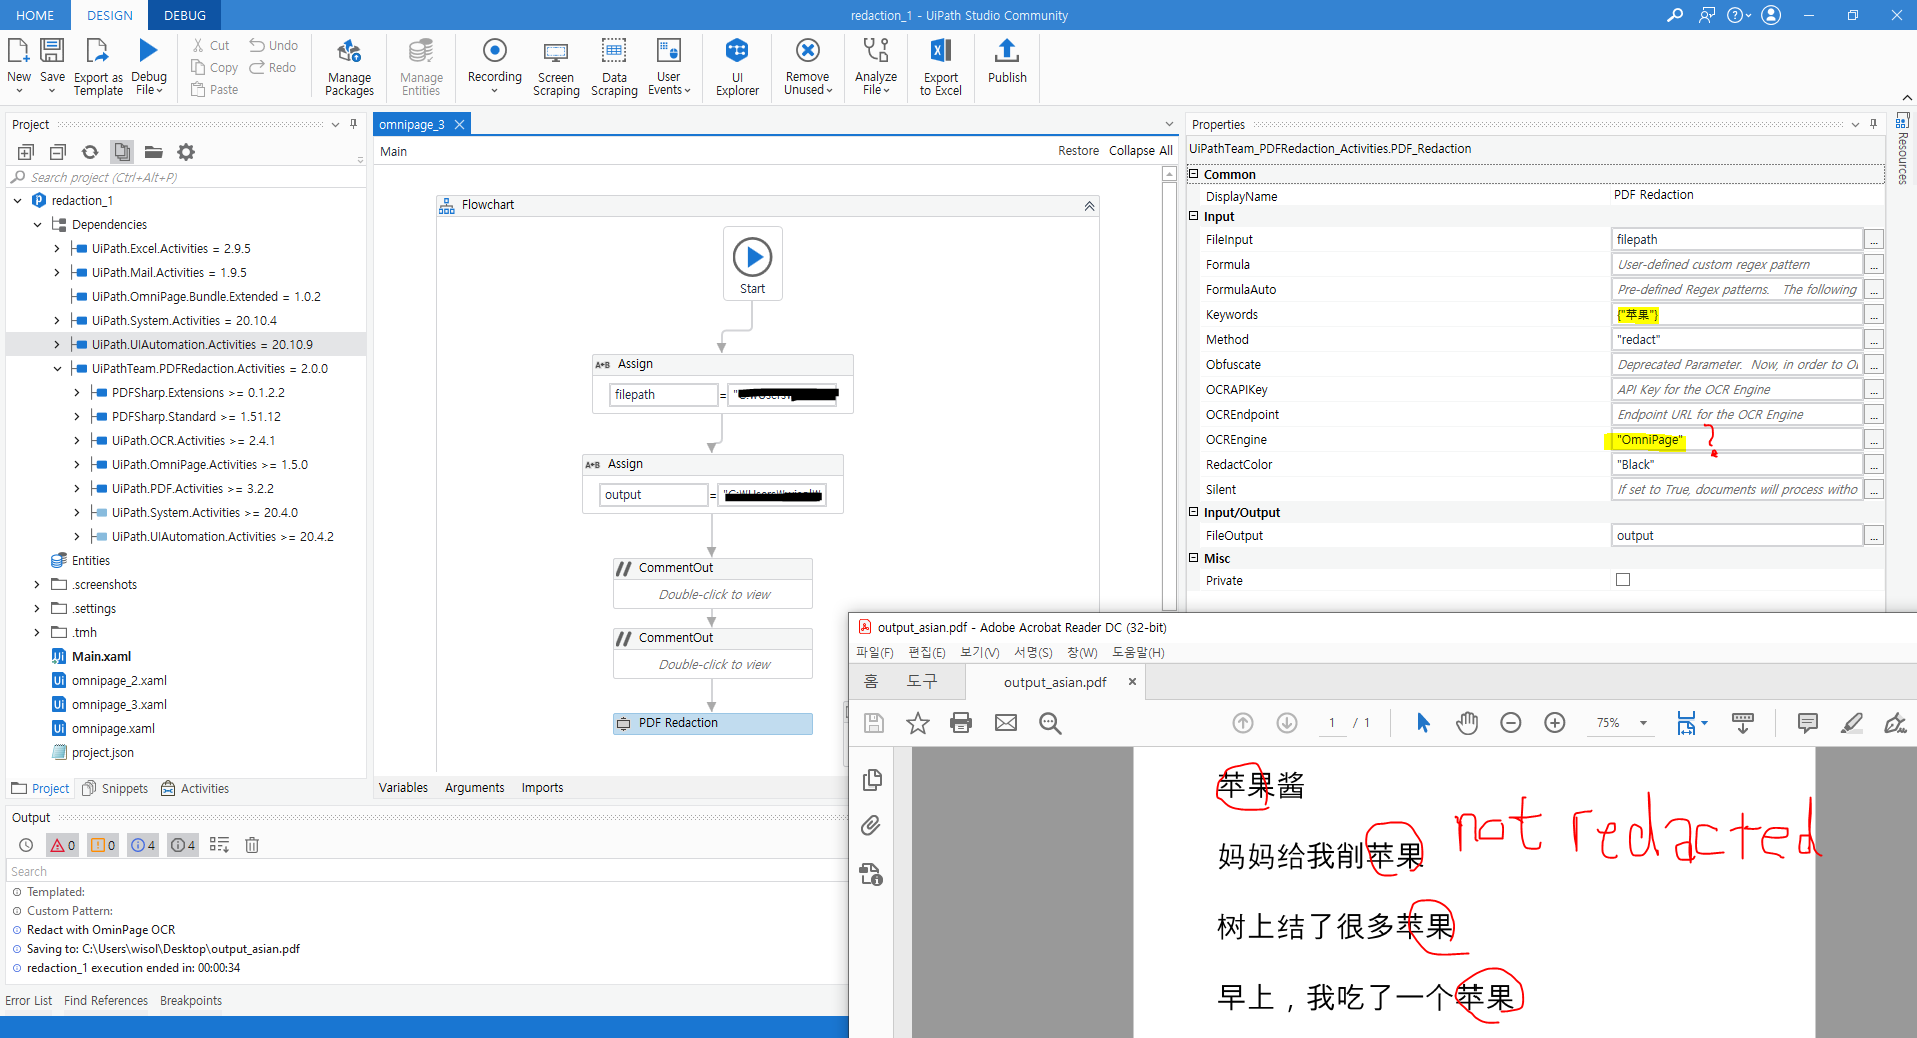Expand UiPath.Excel.Activities dependency
This screenshot has height=1038, width=1917.
click(x=56, y=249)
